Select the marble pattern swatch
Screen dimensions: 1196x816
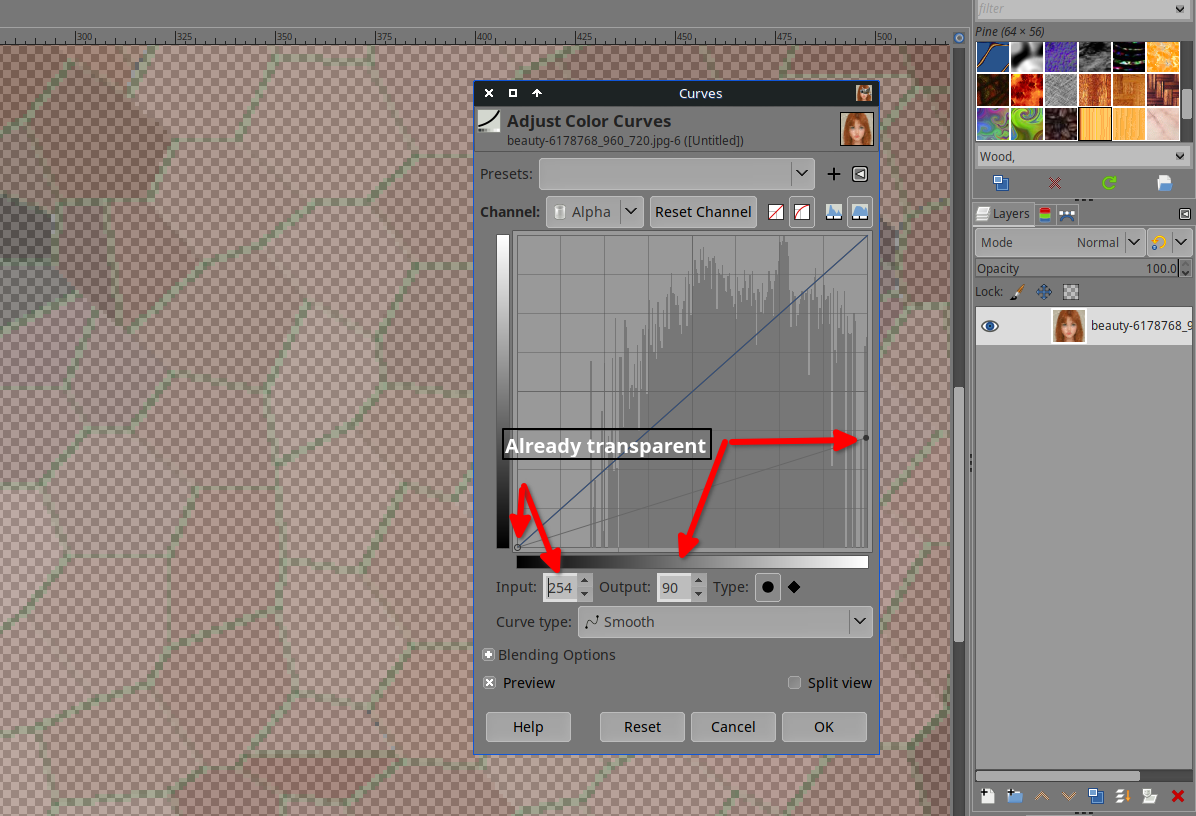click(1162, 124)
